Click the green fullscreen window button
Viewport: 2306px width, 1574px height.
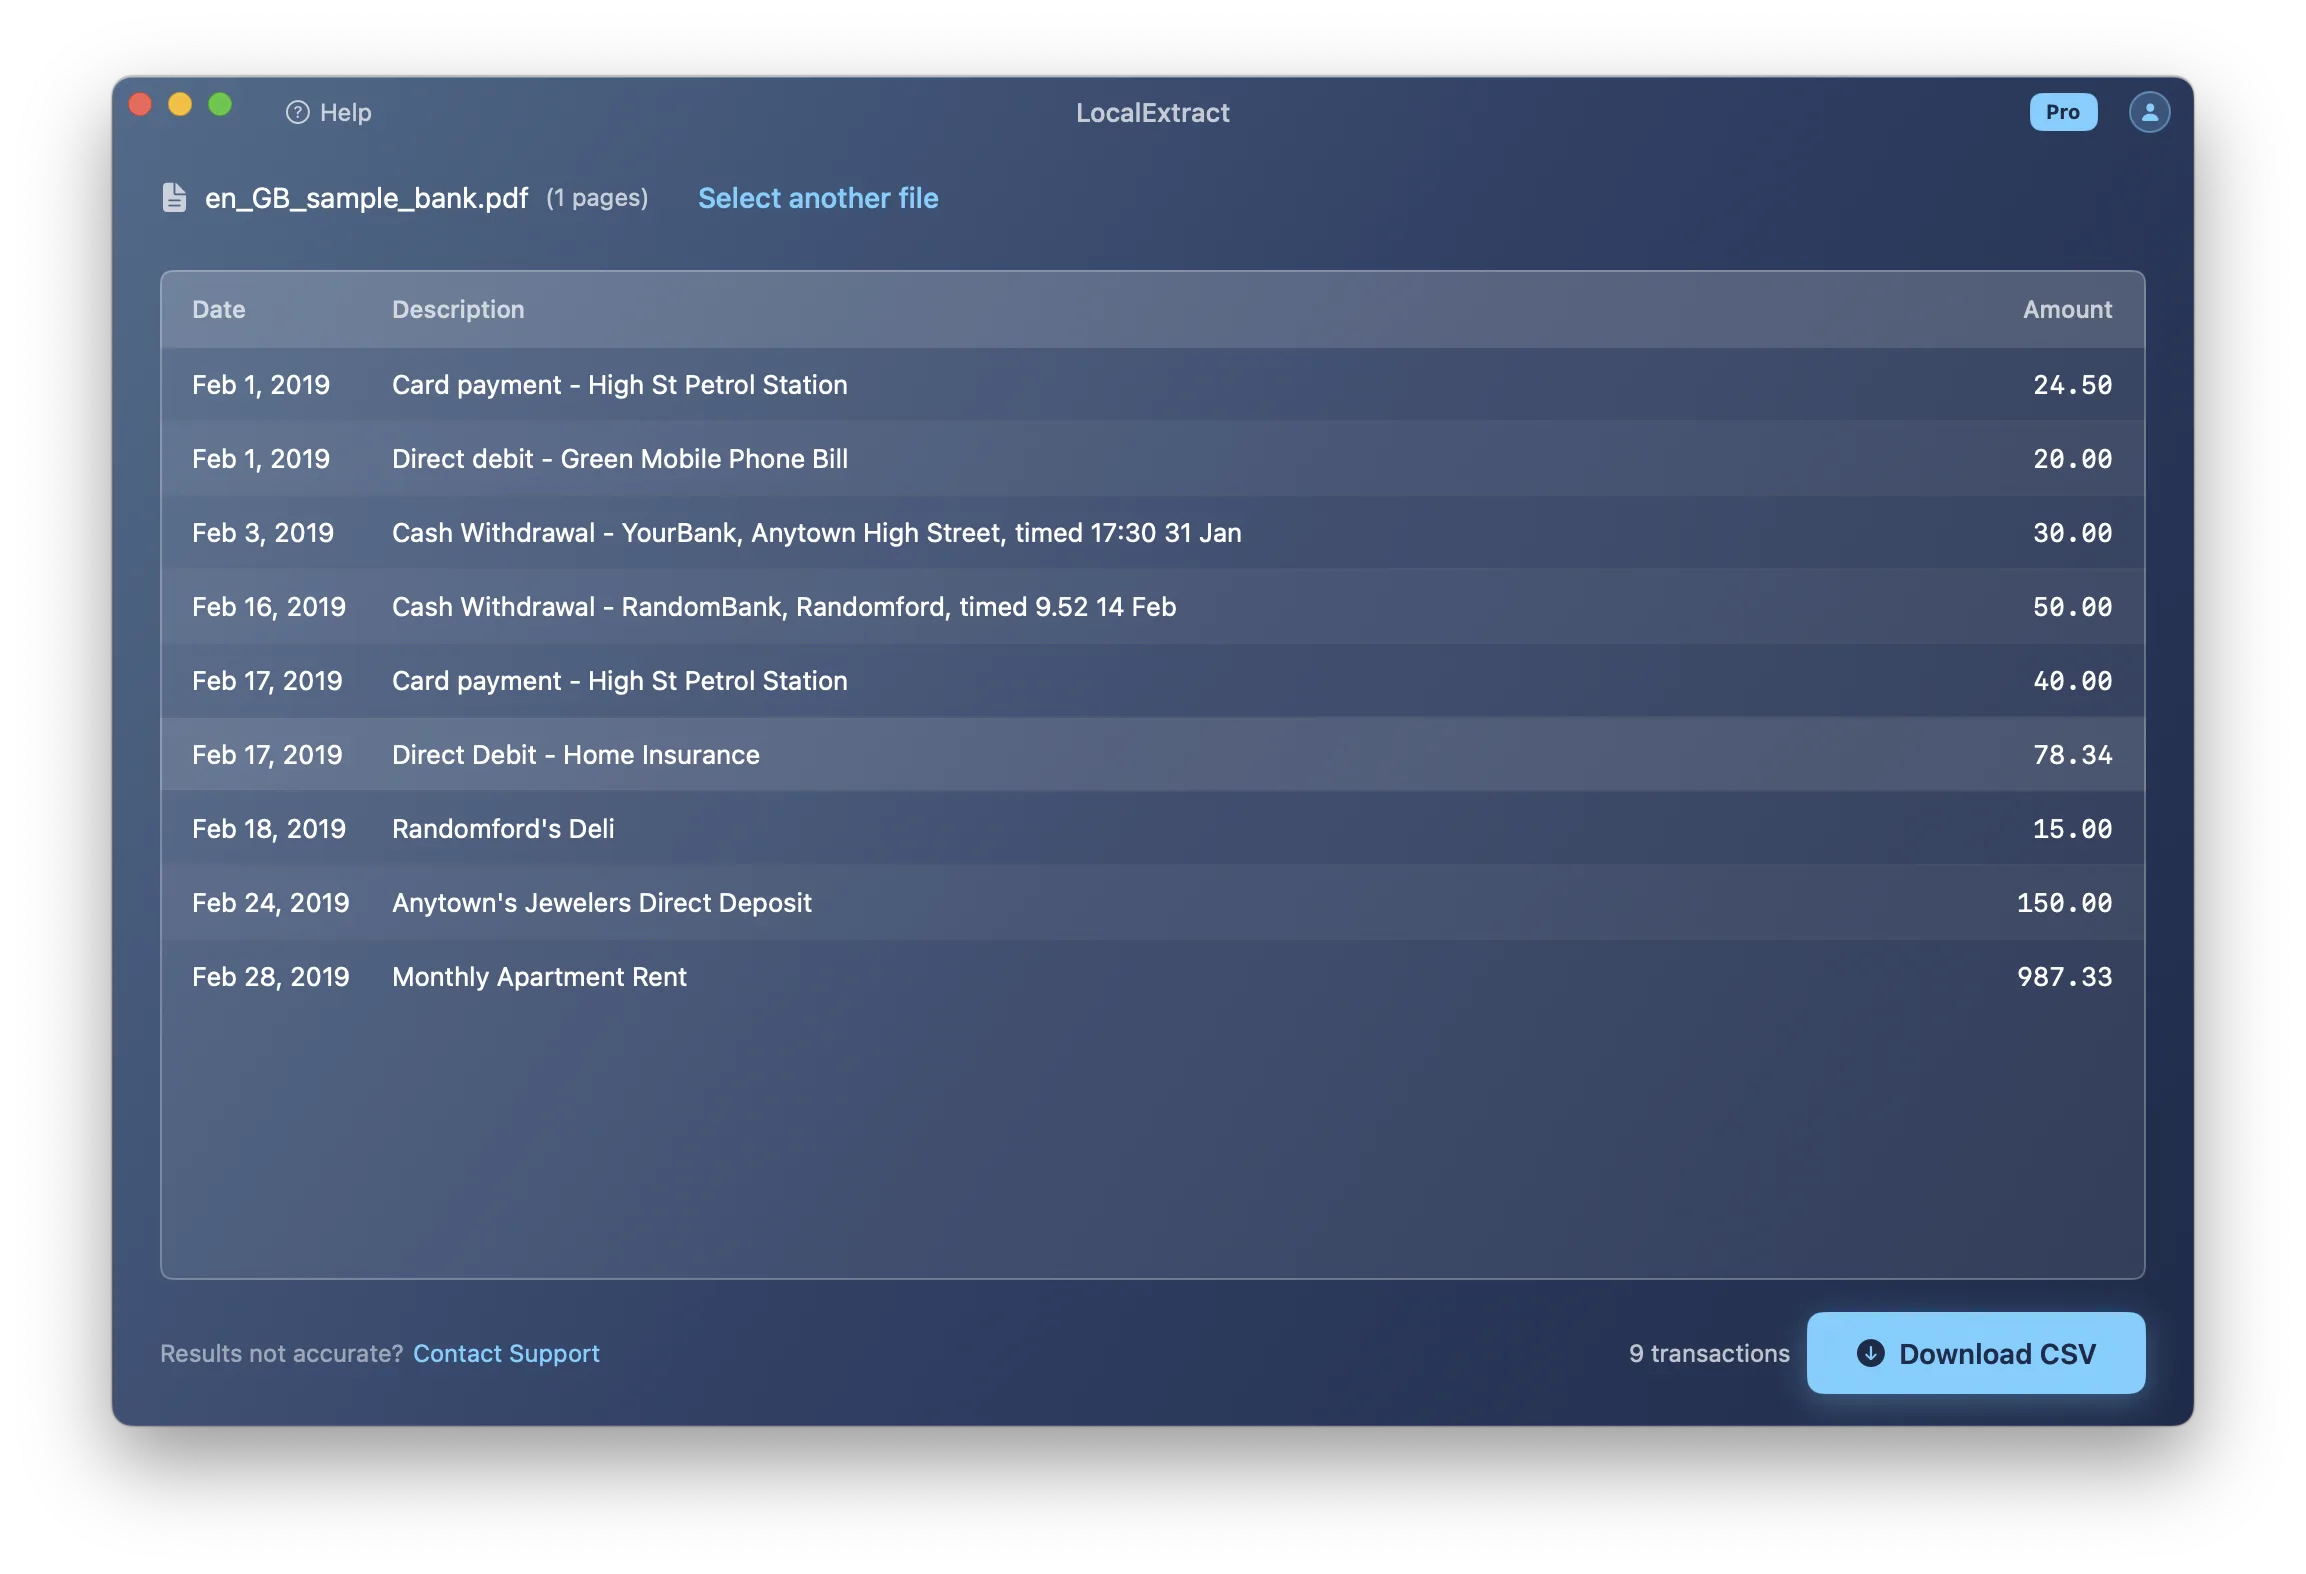[x=220, y=105]
